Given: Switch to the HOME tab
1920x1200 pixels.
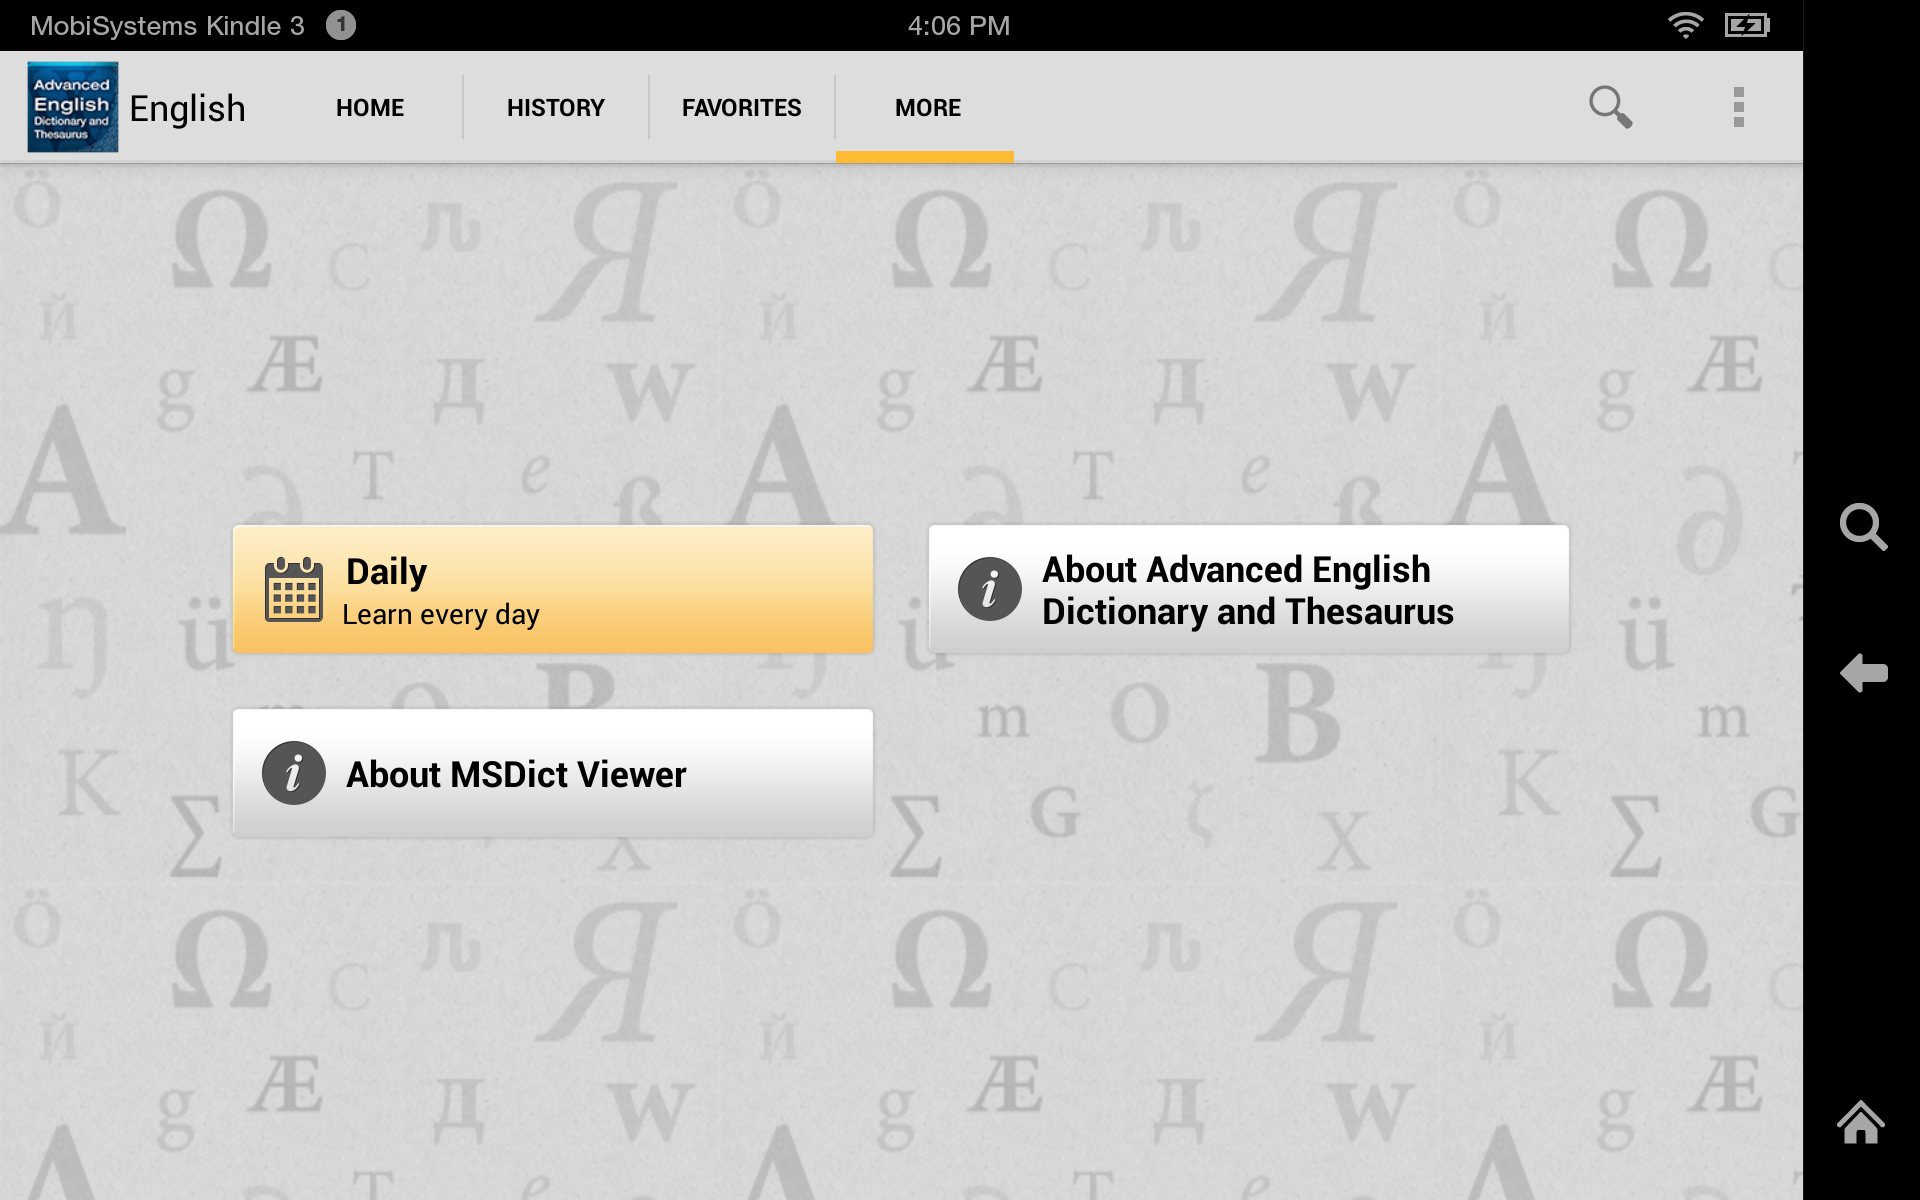Looking at the screenshot, I should click(369, 106).
